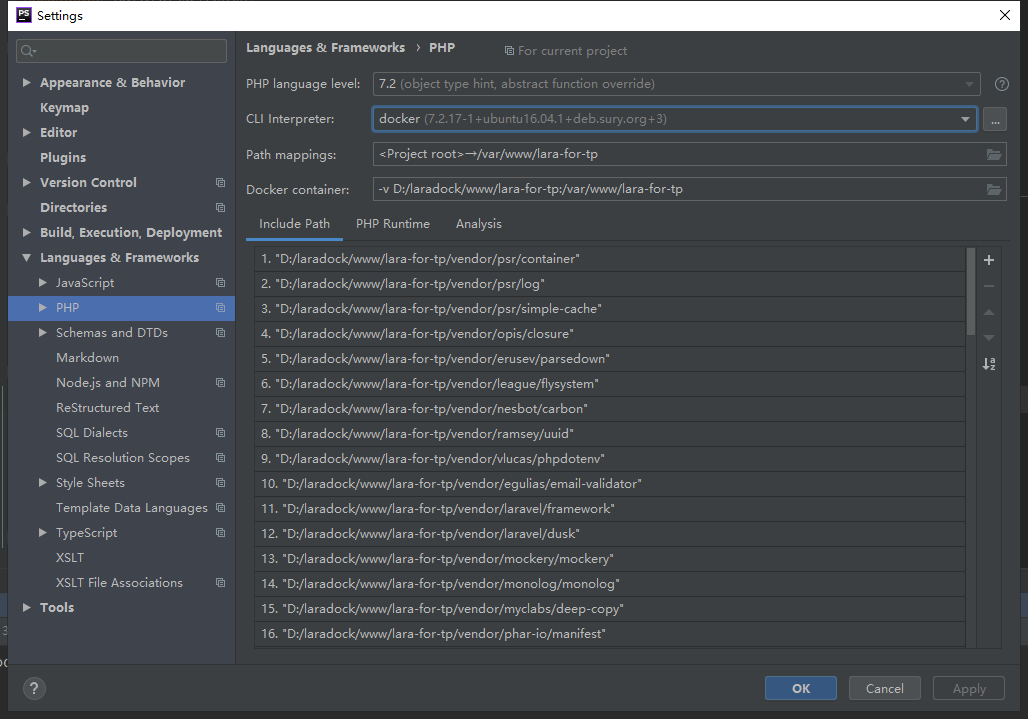This screenshot has width=1028, height=719.
Task: Click PHP language level help icon
Action: pyautogui.click(x=1001, y=84)
